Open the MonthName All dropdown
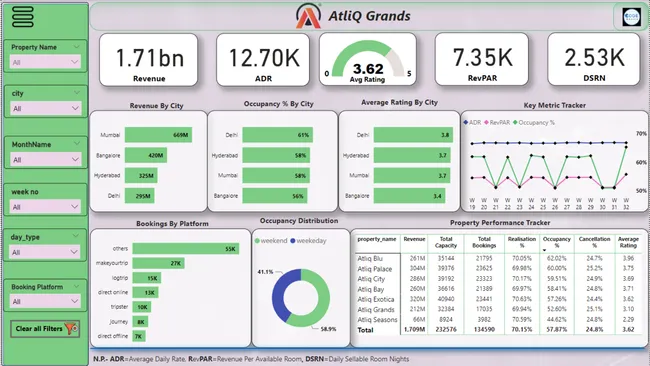This screenshot has width=650, height=366. click(x=45, y=160)
